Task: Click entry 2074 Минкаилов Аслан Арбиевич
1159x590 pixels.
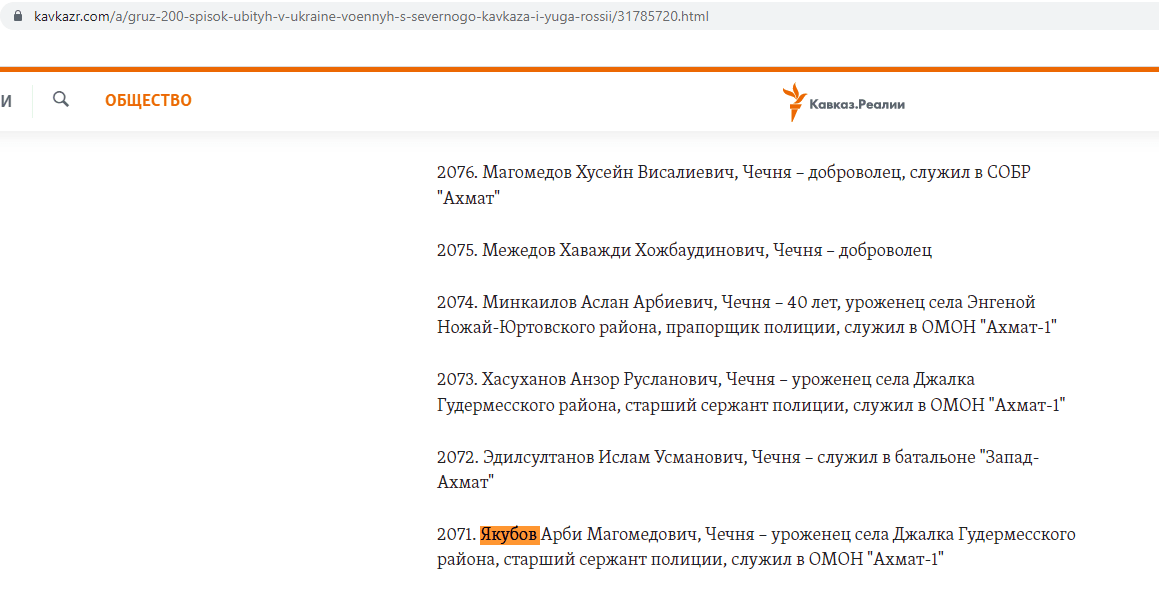Action: tap(747, 315)
